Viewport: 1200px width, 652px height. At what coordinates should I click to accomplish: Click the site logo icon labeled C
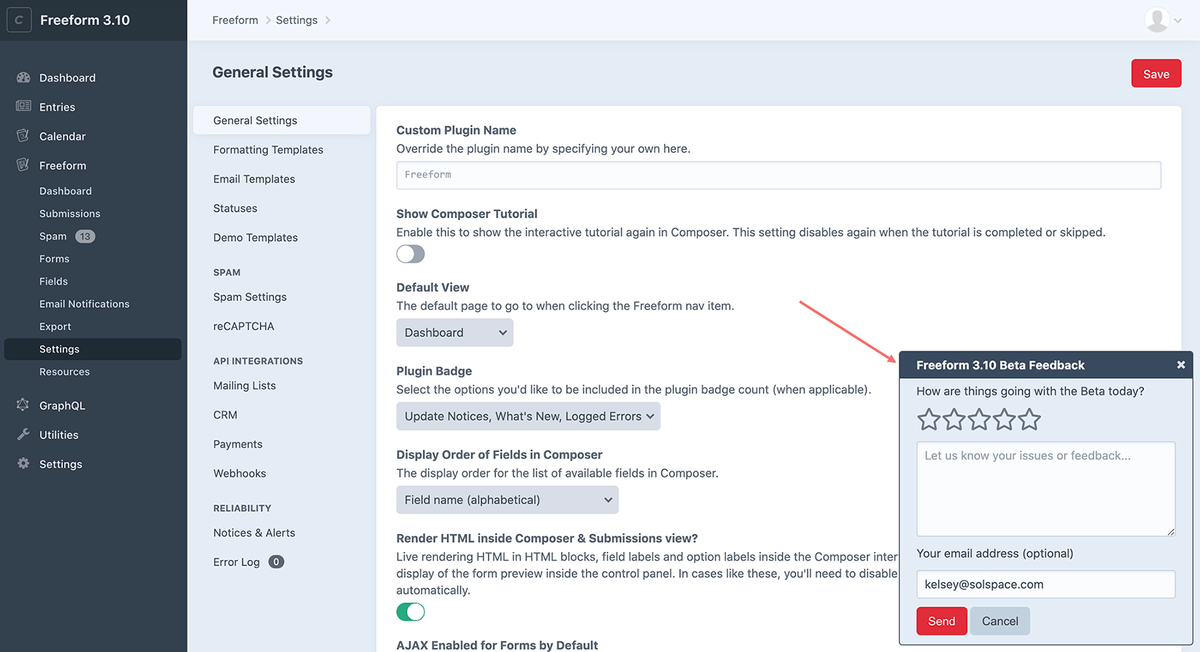(x=20, y=20)
